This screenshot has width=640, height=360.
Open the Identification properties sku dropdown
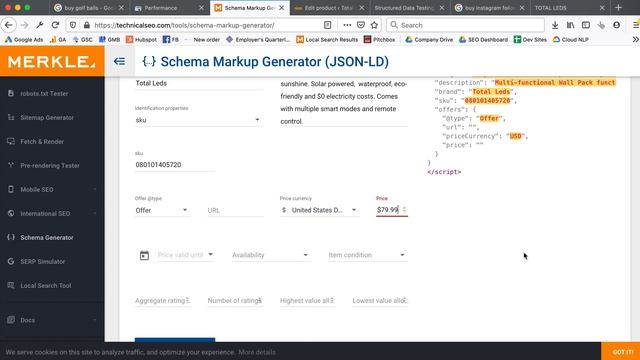(198, 120)
